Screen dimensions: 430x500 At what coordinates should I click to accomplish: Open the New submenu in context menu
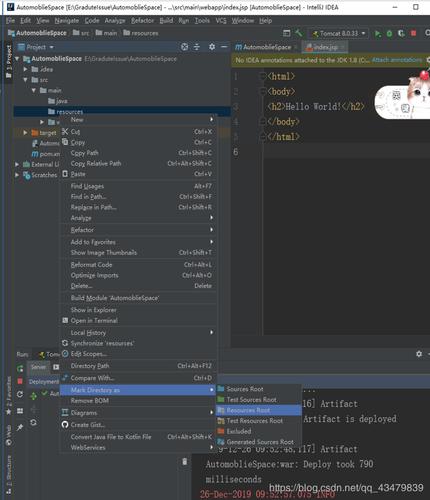[138, 119]
